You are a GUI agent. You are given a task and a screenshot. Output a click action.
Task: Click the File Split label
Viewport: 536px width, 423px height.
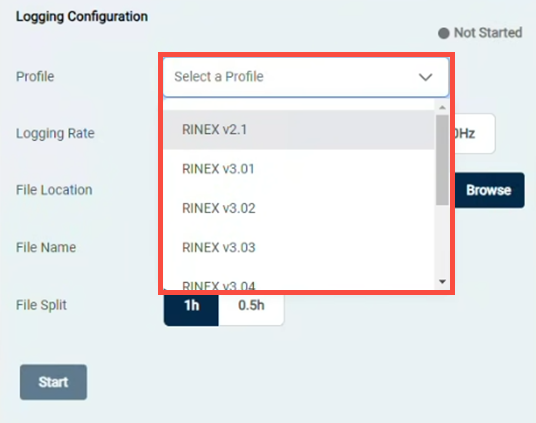[41, 305]
